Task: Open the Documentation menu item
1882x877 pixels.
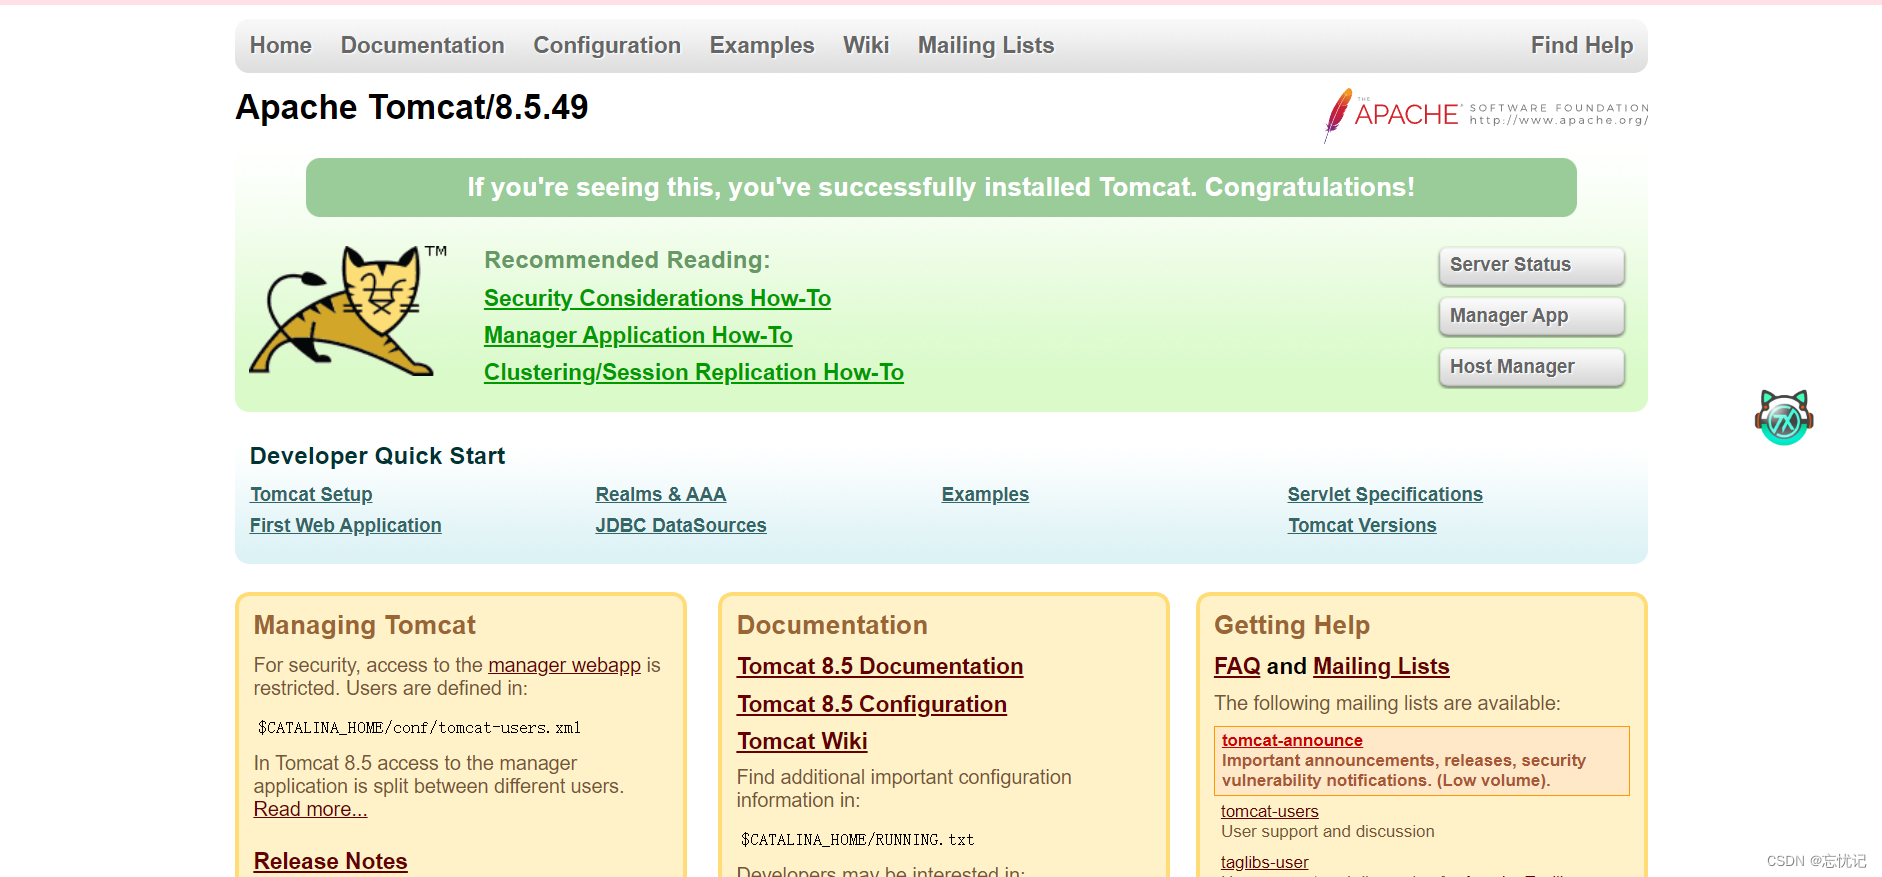Action: (x=423, y=45)
